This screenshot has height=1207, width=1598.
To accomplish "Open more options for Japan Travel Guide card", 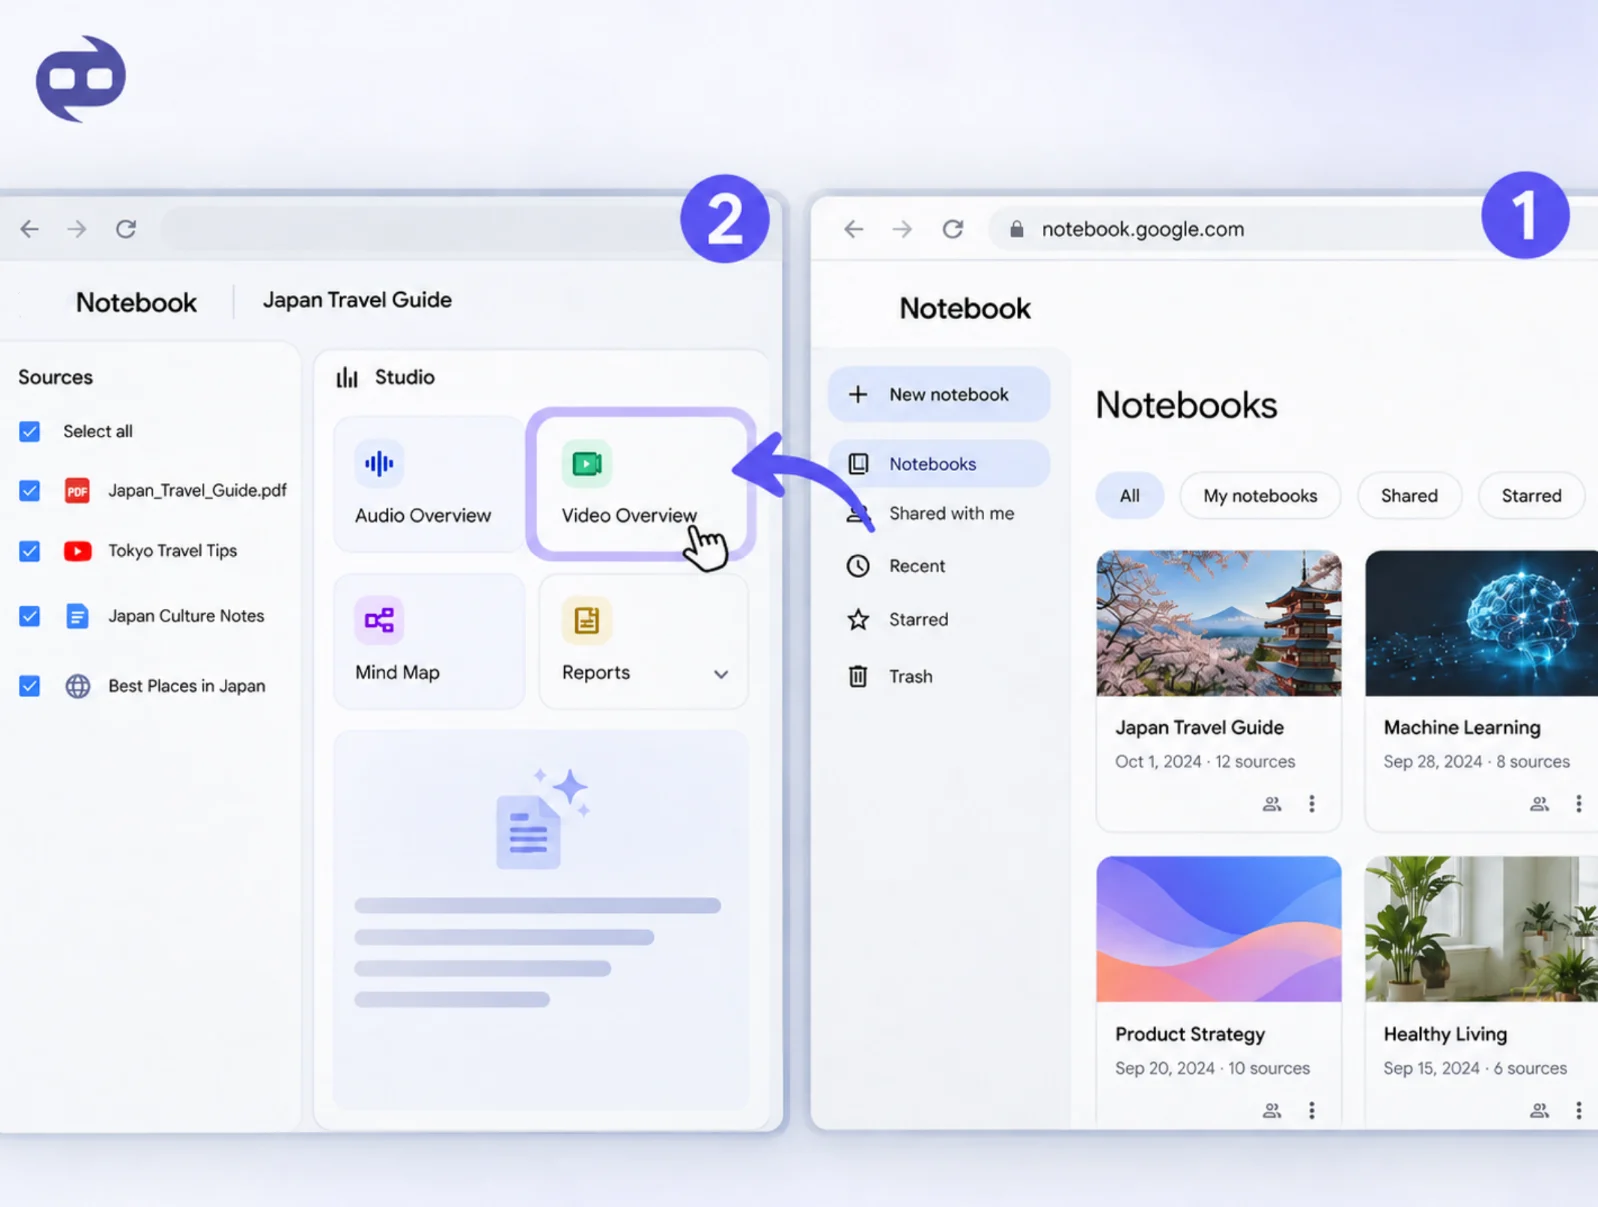I will tap(1312, 804).
